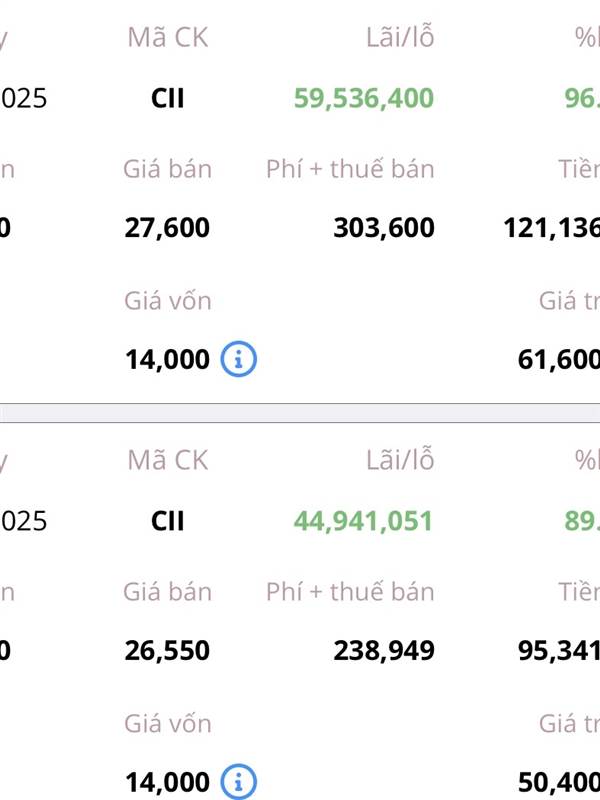Screen dimensions: 600x800
Task: Click the profit value 44,941,051
Action: pyautogui.click(x=363, y=521)
